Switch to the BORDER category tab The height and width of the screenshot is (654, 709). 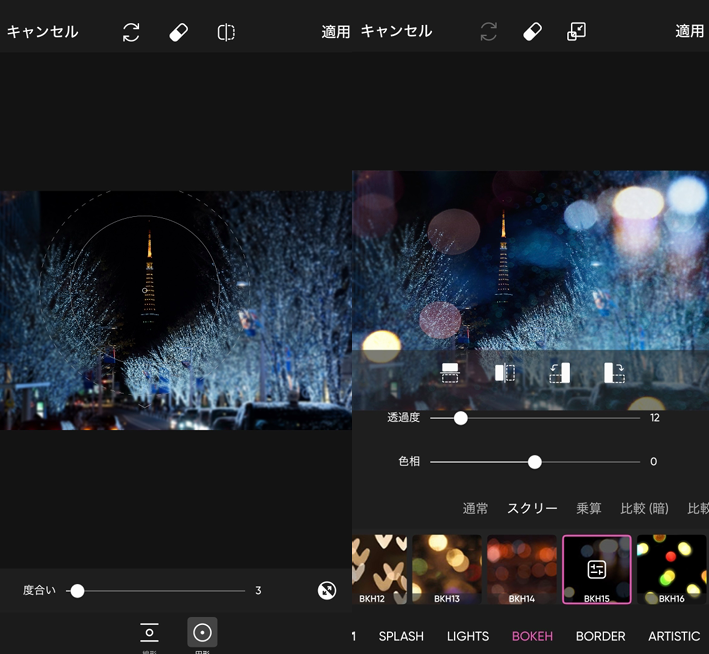[600, 636]
